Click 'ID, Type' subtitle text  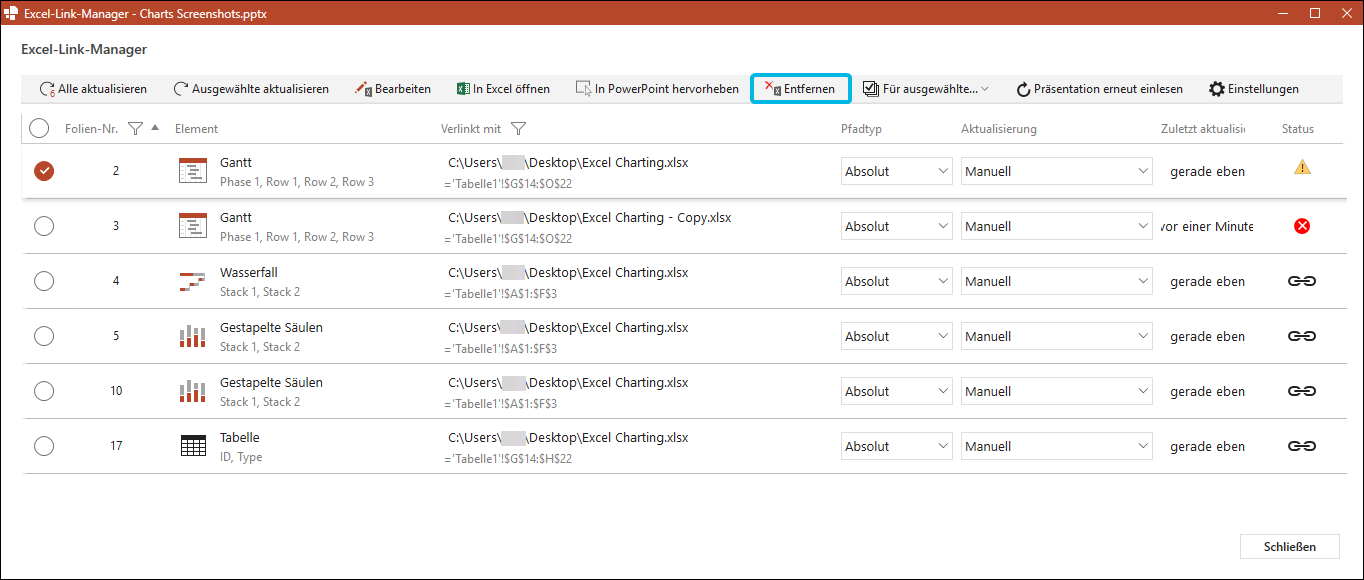coord(241,457)
